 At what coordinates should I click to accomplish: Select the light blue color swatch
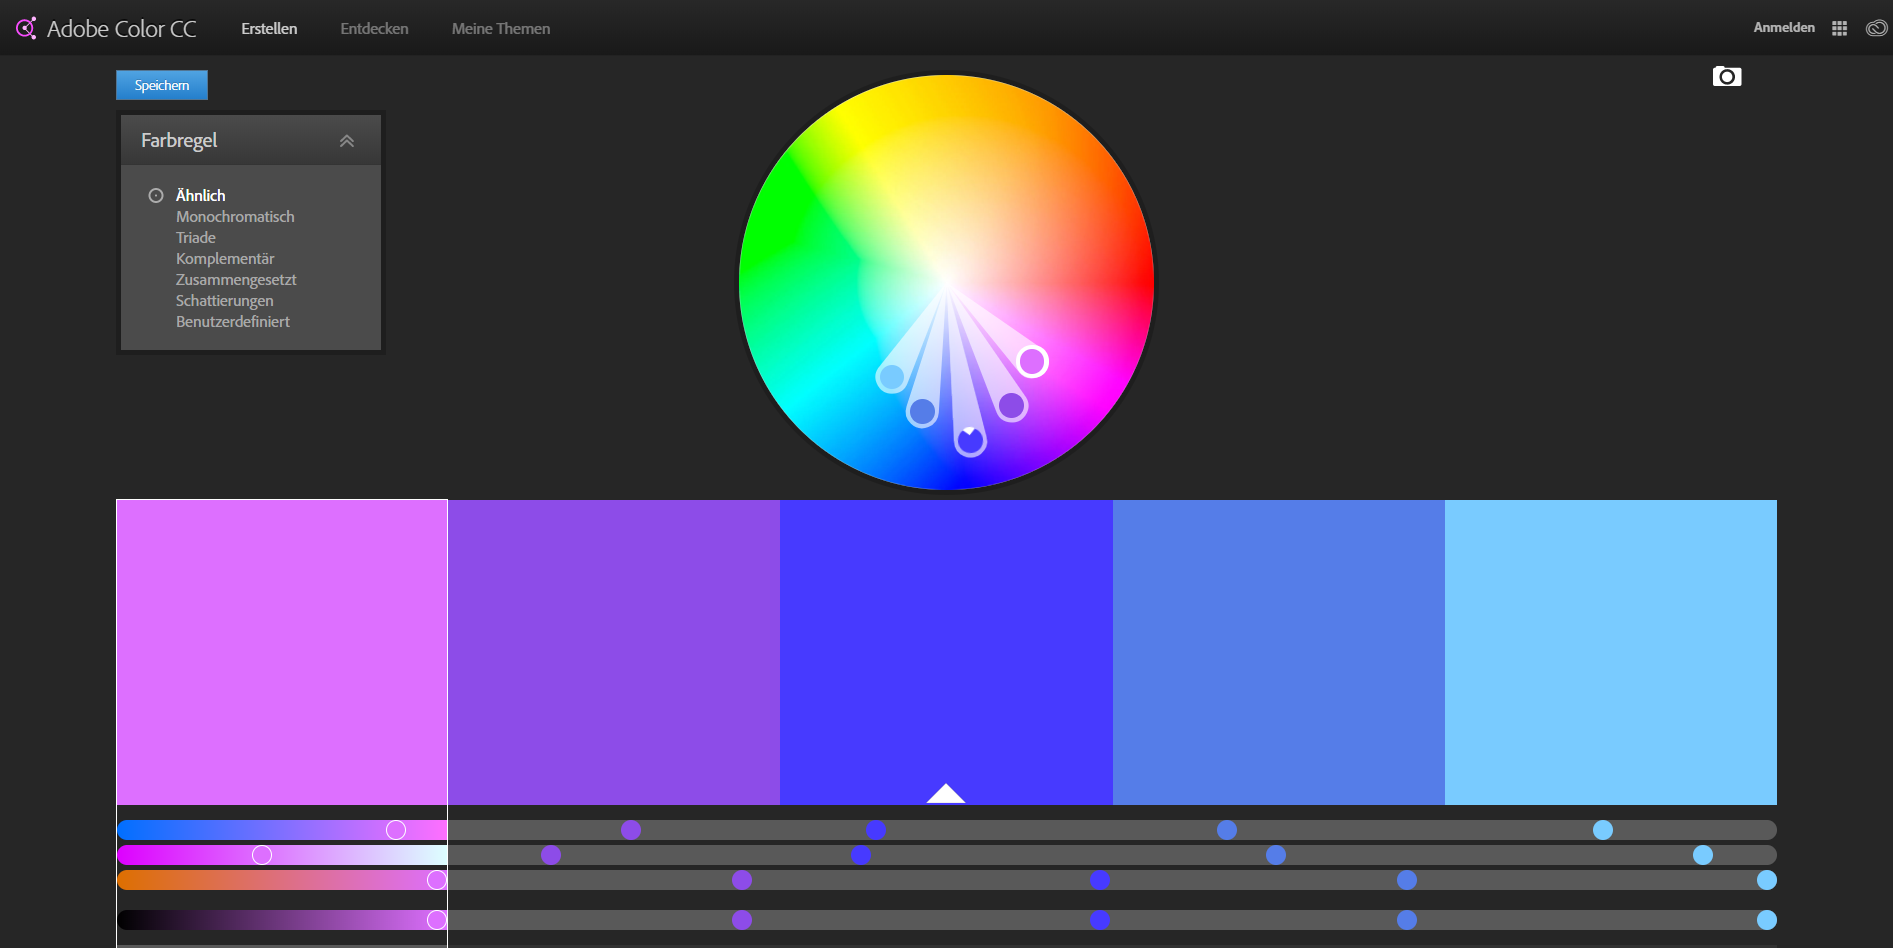pos(1610,652)
